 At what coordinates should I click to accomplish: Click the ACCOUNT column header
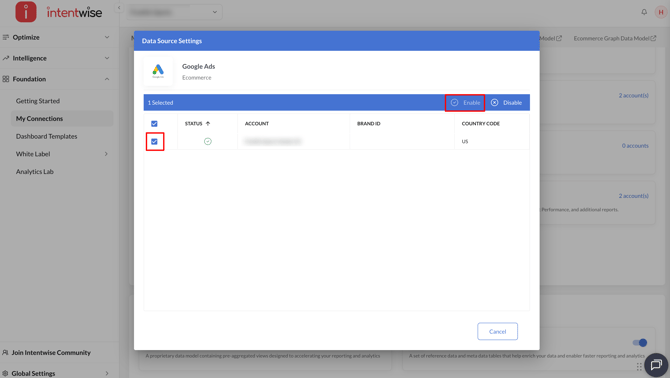click(x=256, y=124)
